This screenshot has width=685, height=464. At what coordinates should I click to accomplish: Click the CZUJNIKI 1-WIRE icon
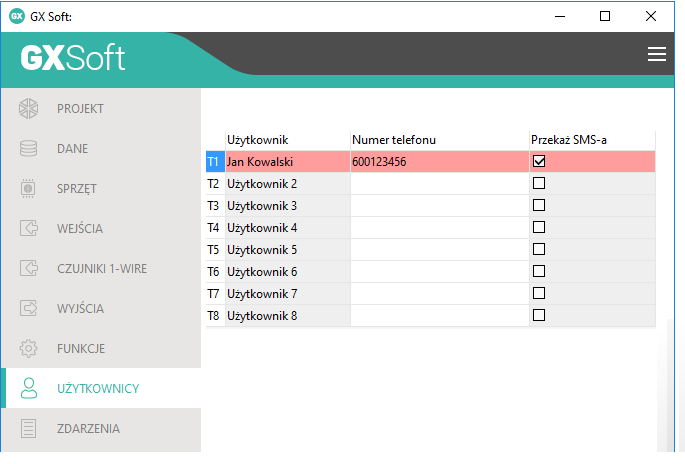coord(29,268)
